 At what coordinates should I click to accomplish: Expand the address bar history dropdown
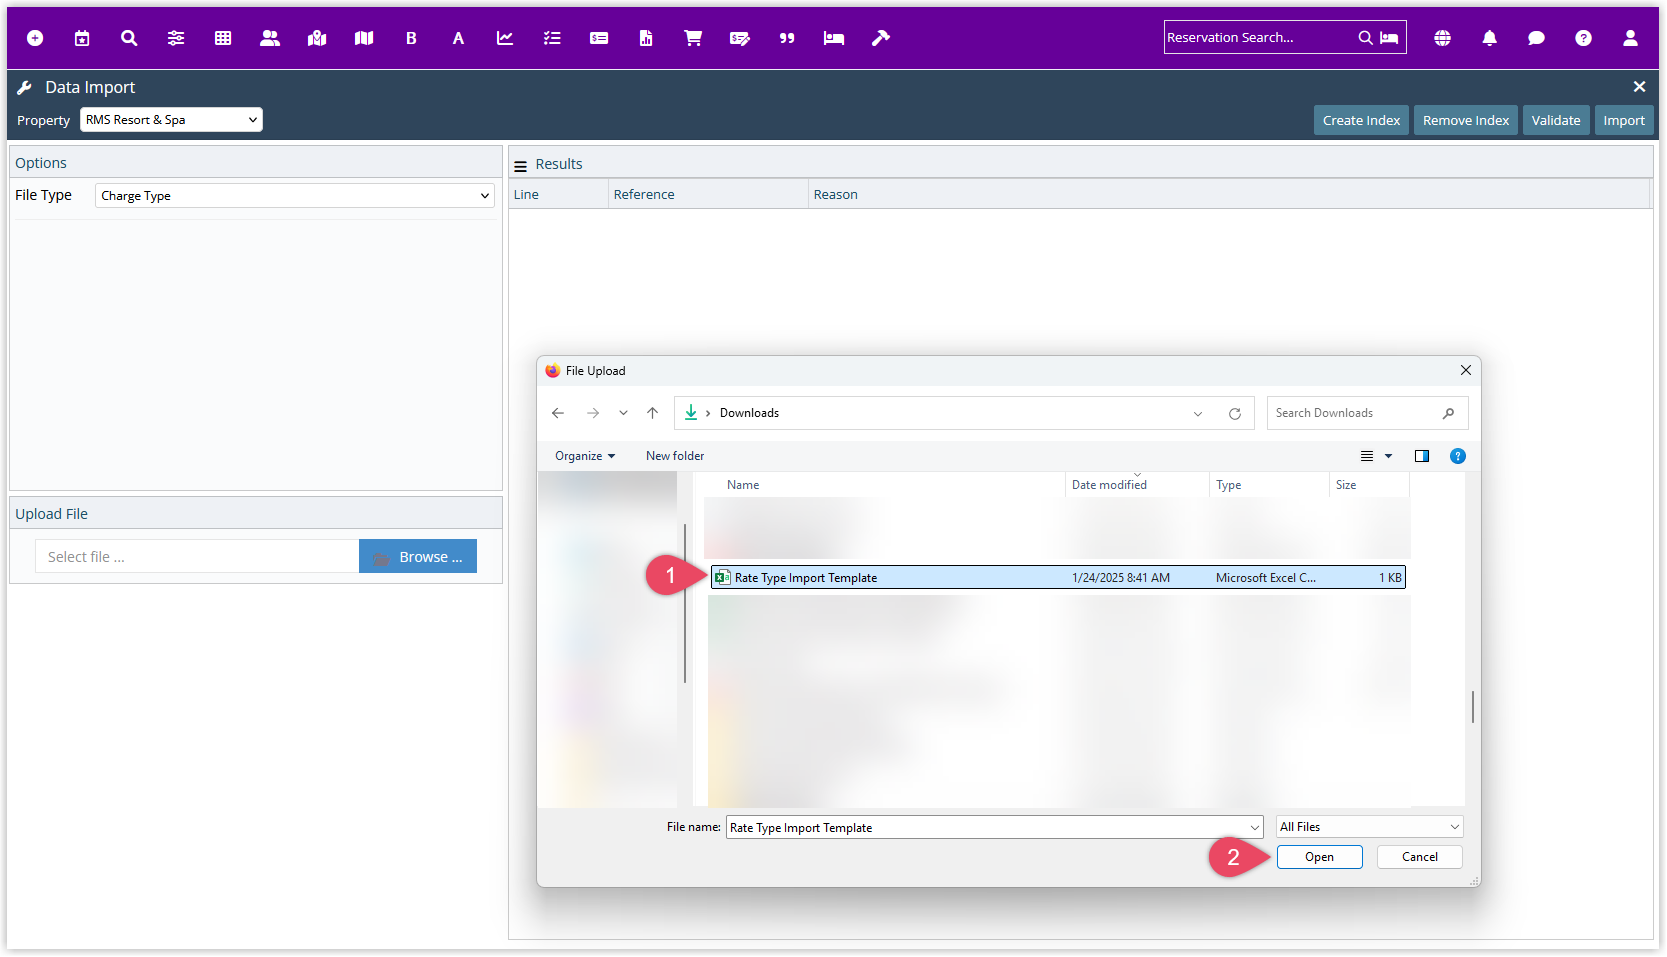(x=1197, y=414)
